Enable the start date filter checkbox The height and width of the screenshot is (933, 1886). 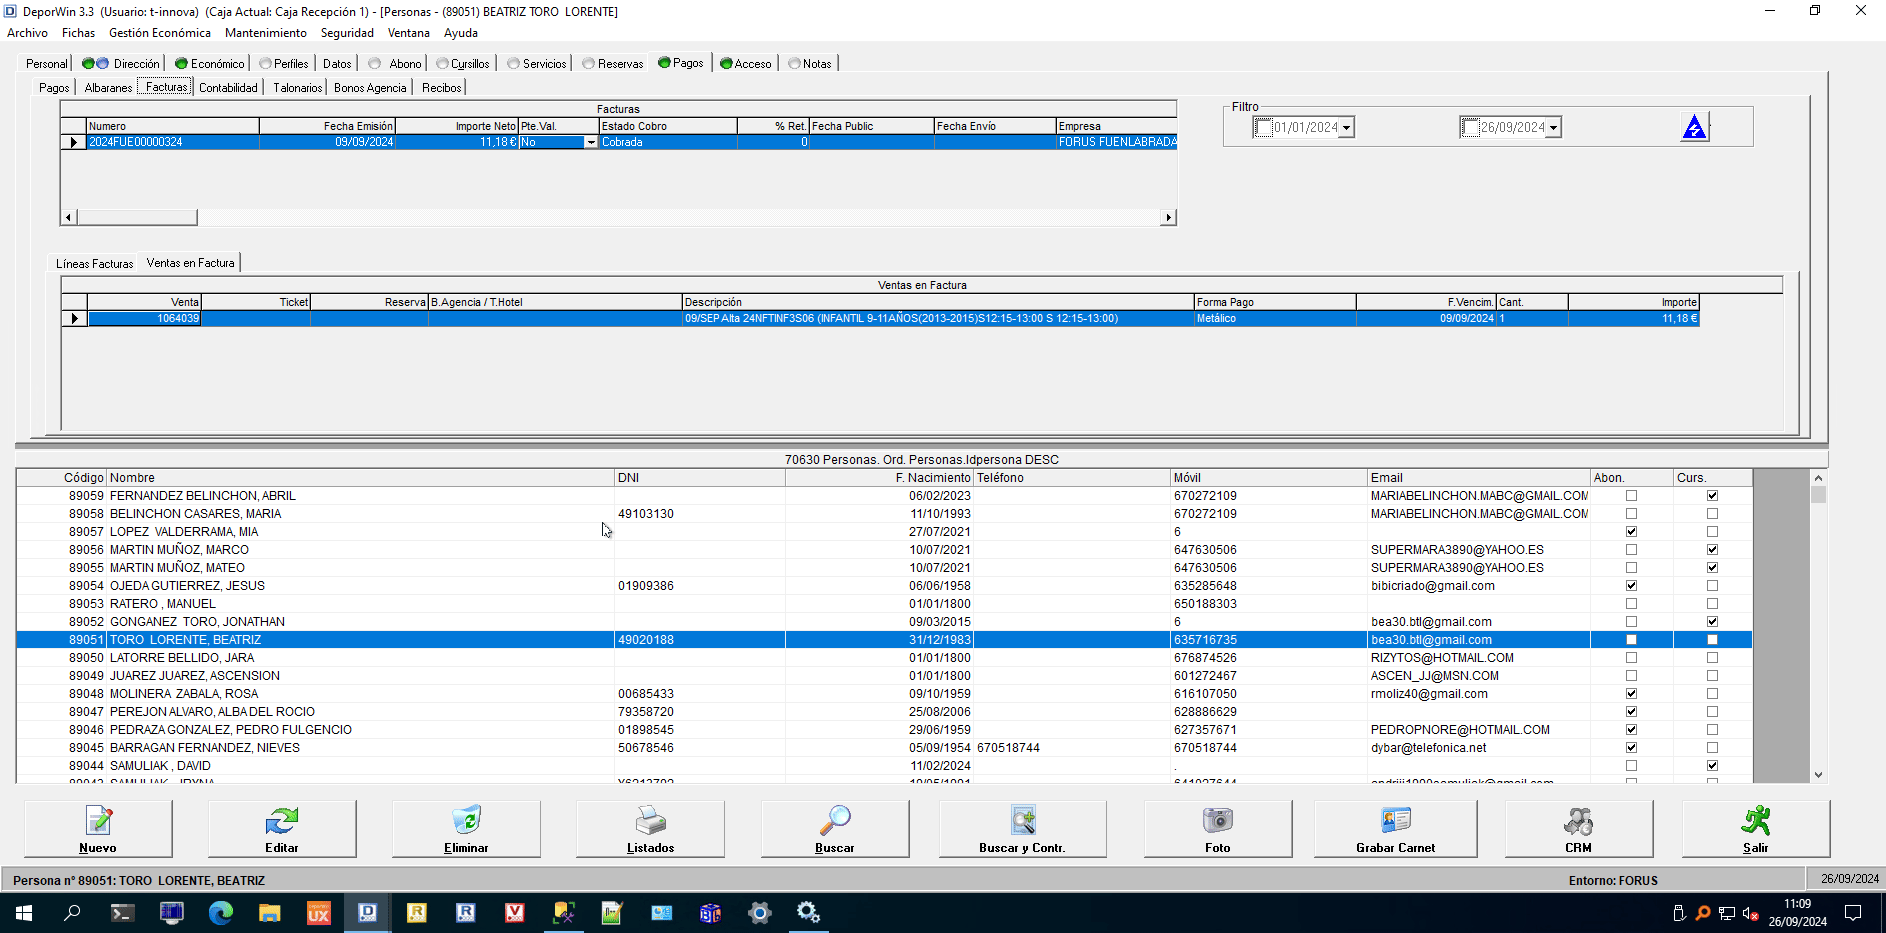1264,128
